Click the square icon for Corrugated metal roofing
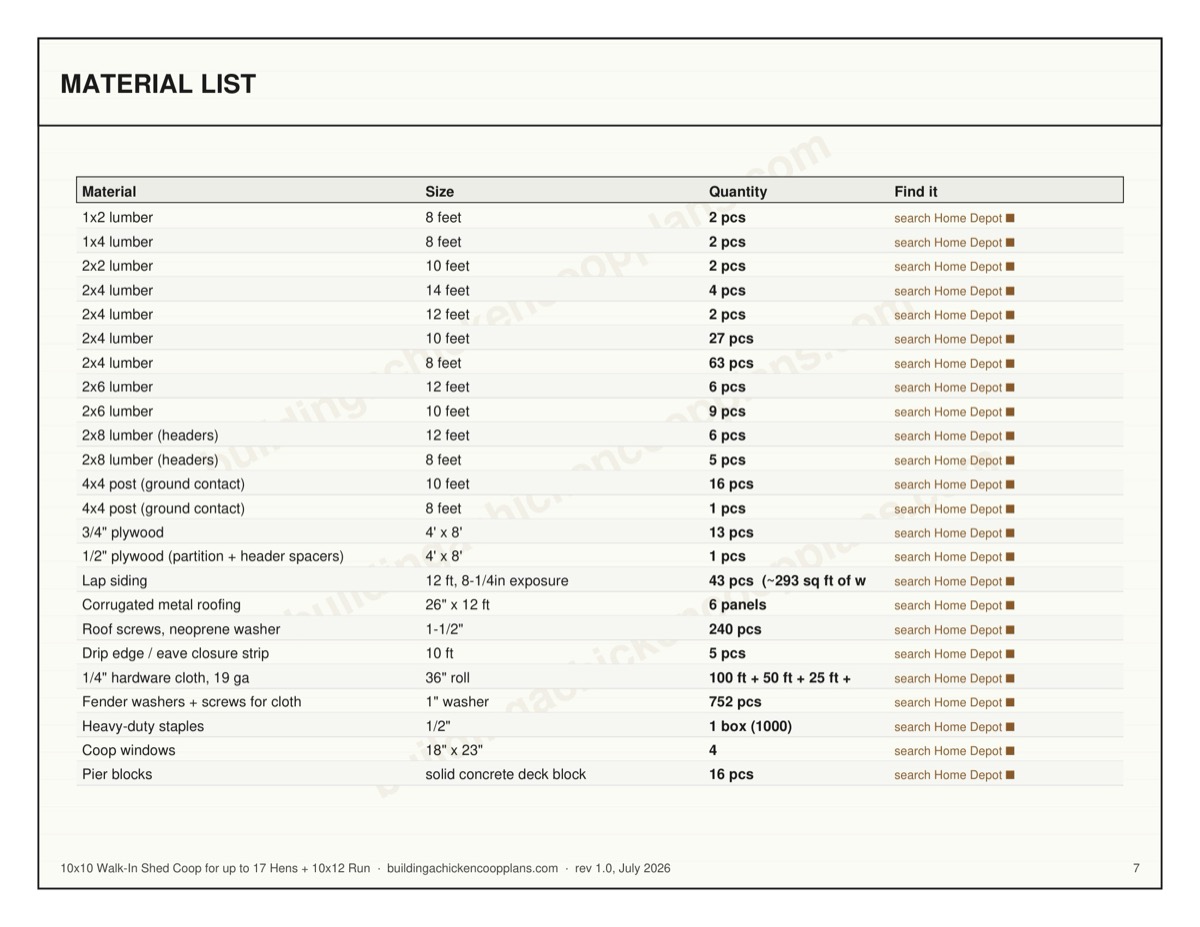 coord(1010,605)
